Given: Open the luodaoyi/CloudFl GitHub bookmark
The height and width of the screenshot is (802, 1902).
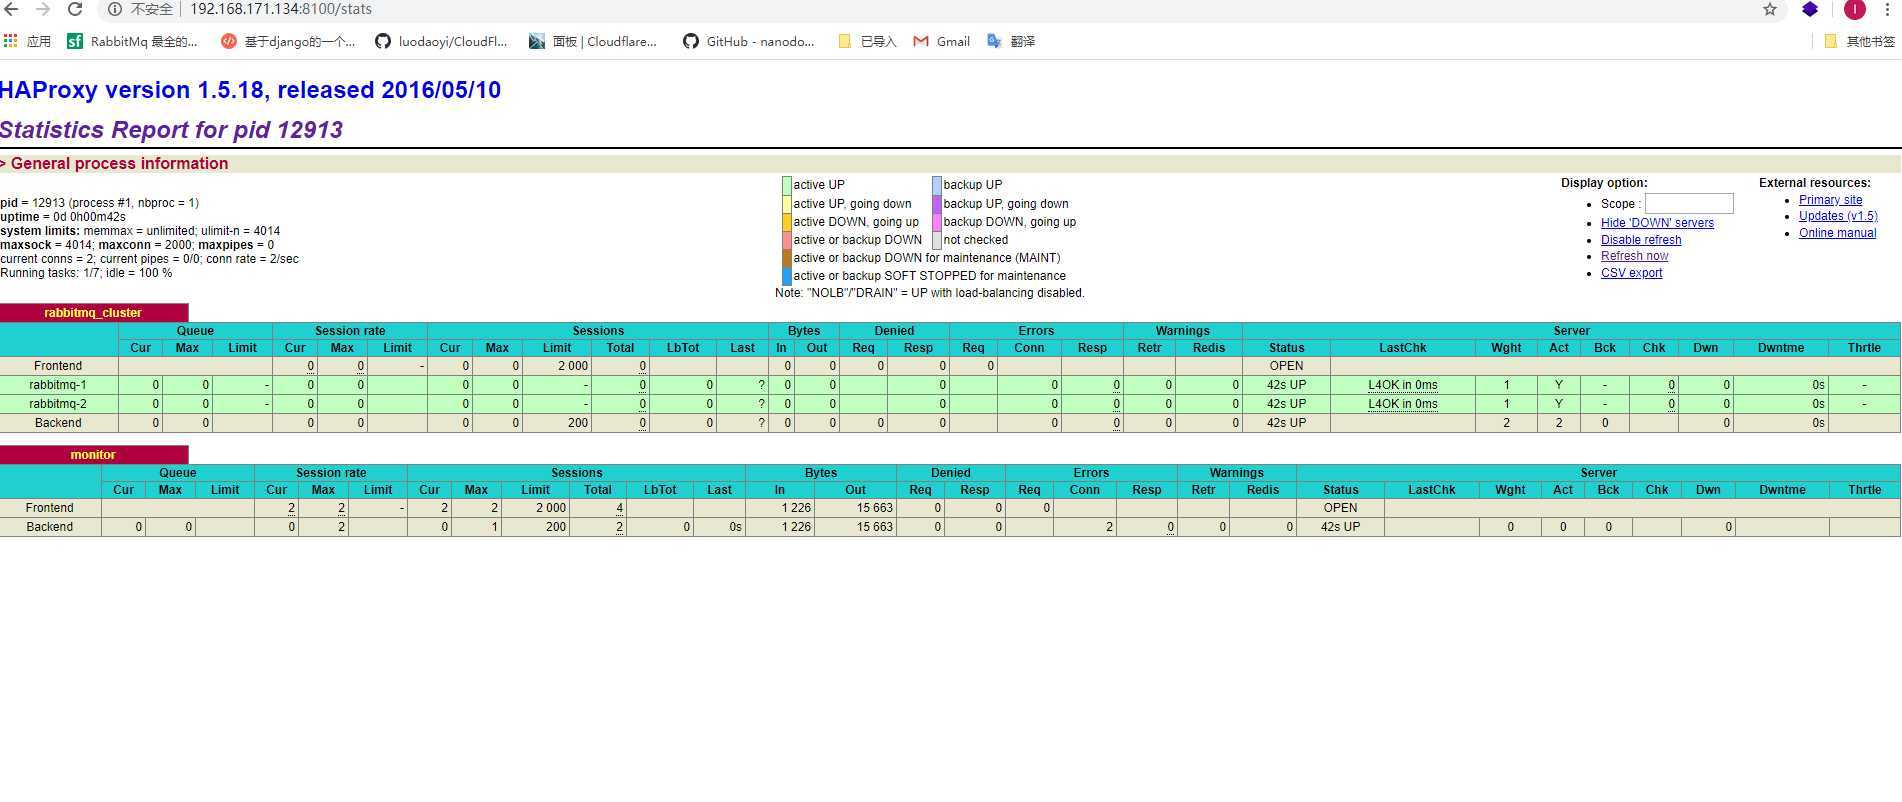Looking at the screenshot, I should pyautogui.click(x=441, y=41).
